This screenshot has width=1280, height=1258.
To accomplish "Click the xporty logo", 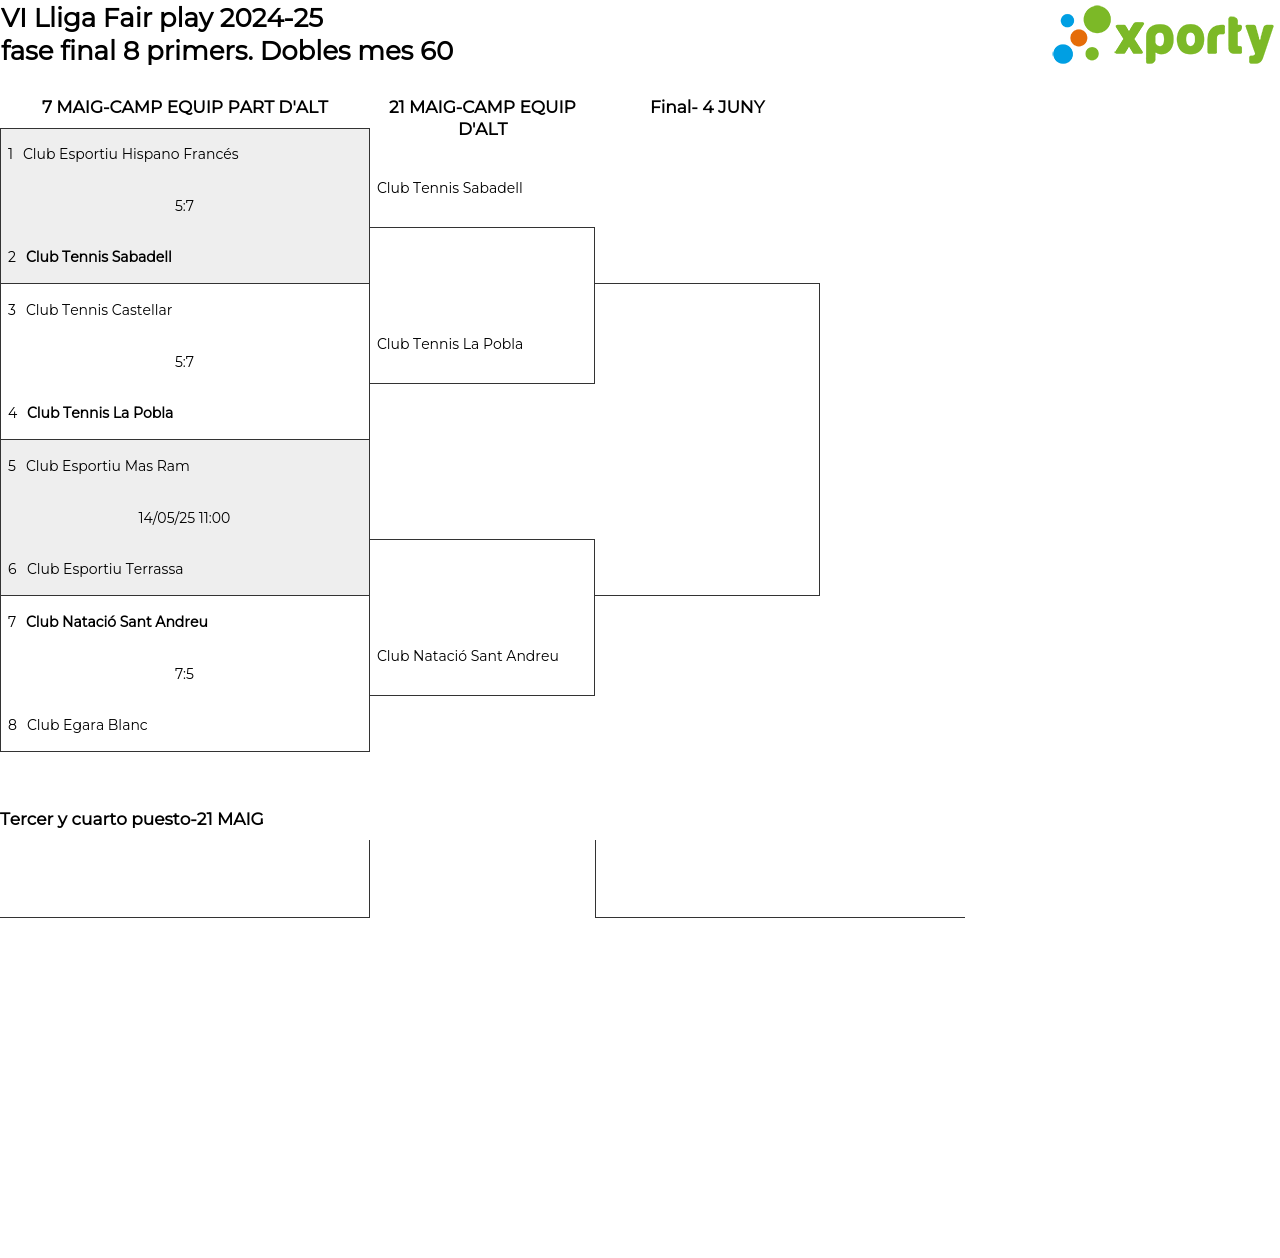I will 1162,36.
